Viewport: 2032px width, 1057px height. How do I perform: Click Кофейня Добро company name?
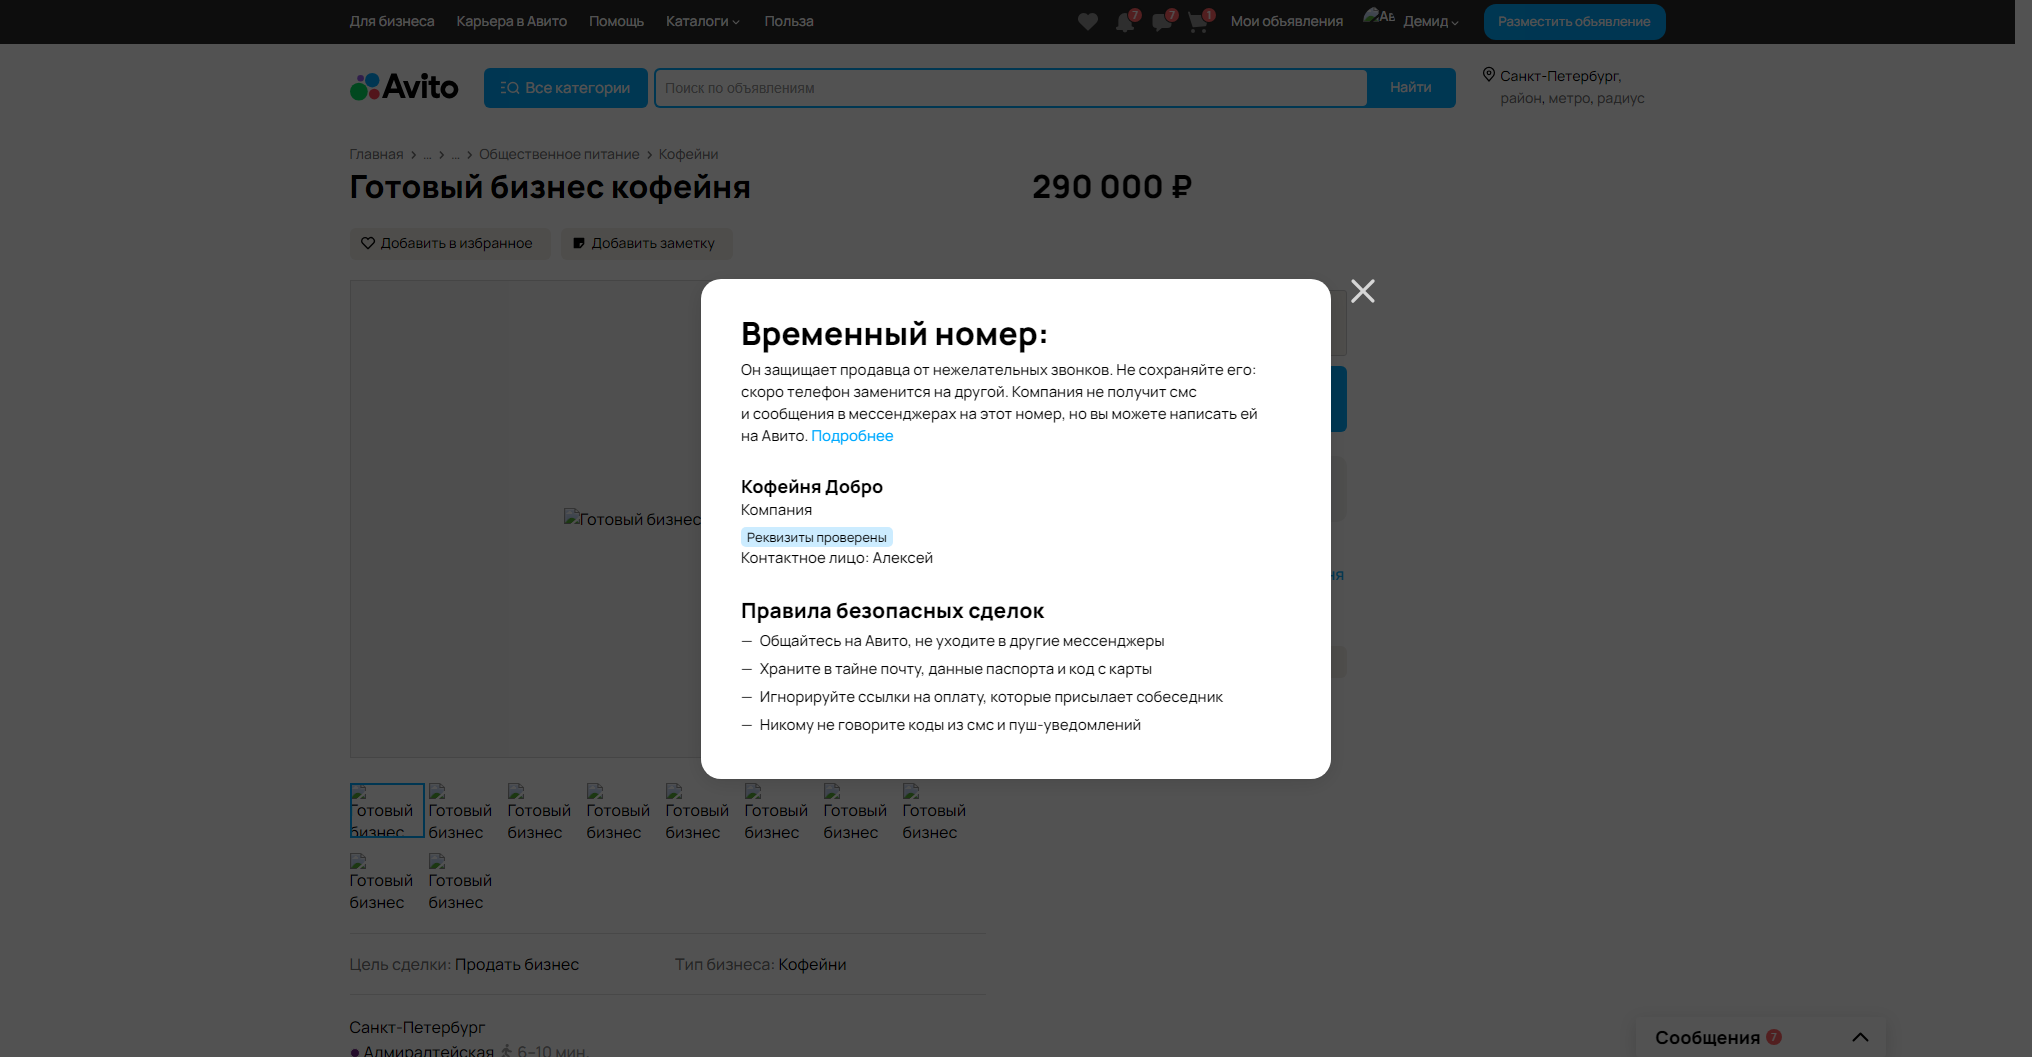point(812,487)
